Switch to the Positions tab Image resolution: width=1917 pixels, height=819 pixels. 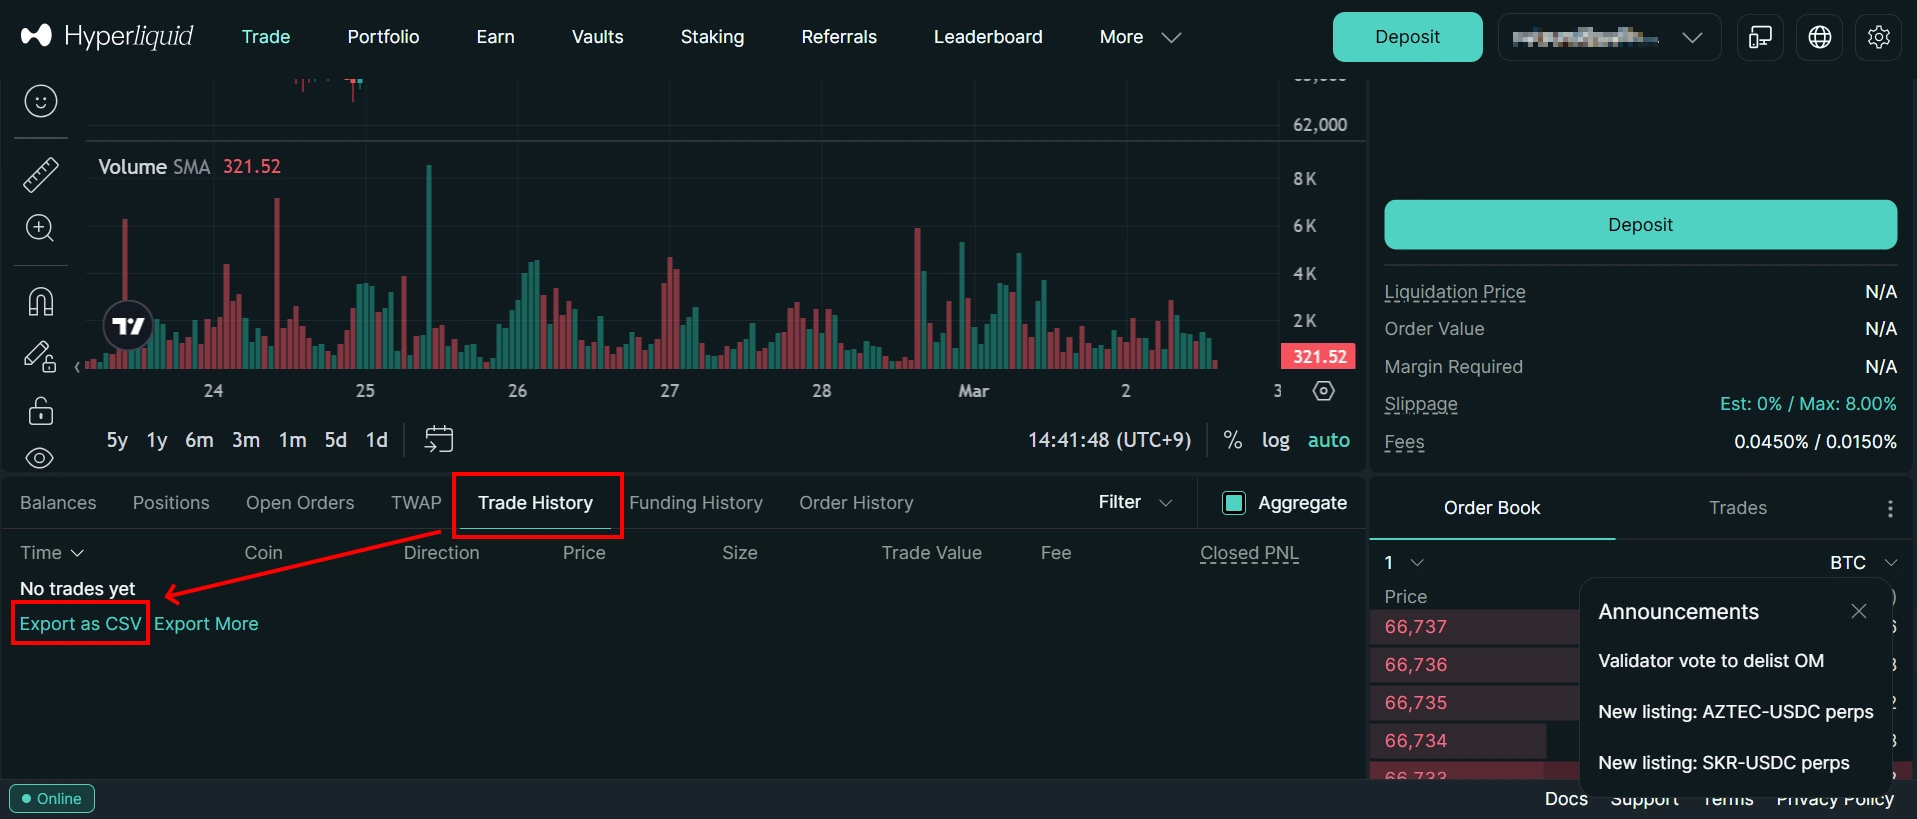coord(171,503)
